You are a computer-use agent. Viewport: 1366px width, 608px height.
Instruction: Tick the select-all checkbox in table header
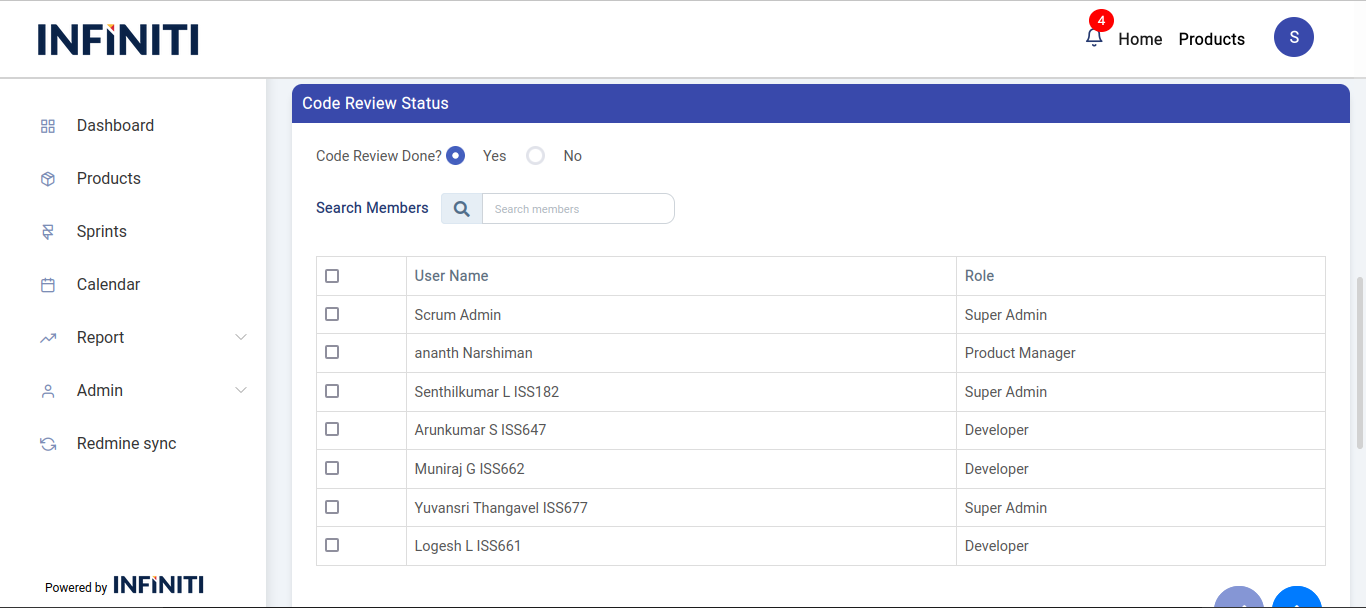tap(332, 276)
